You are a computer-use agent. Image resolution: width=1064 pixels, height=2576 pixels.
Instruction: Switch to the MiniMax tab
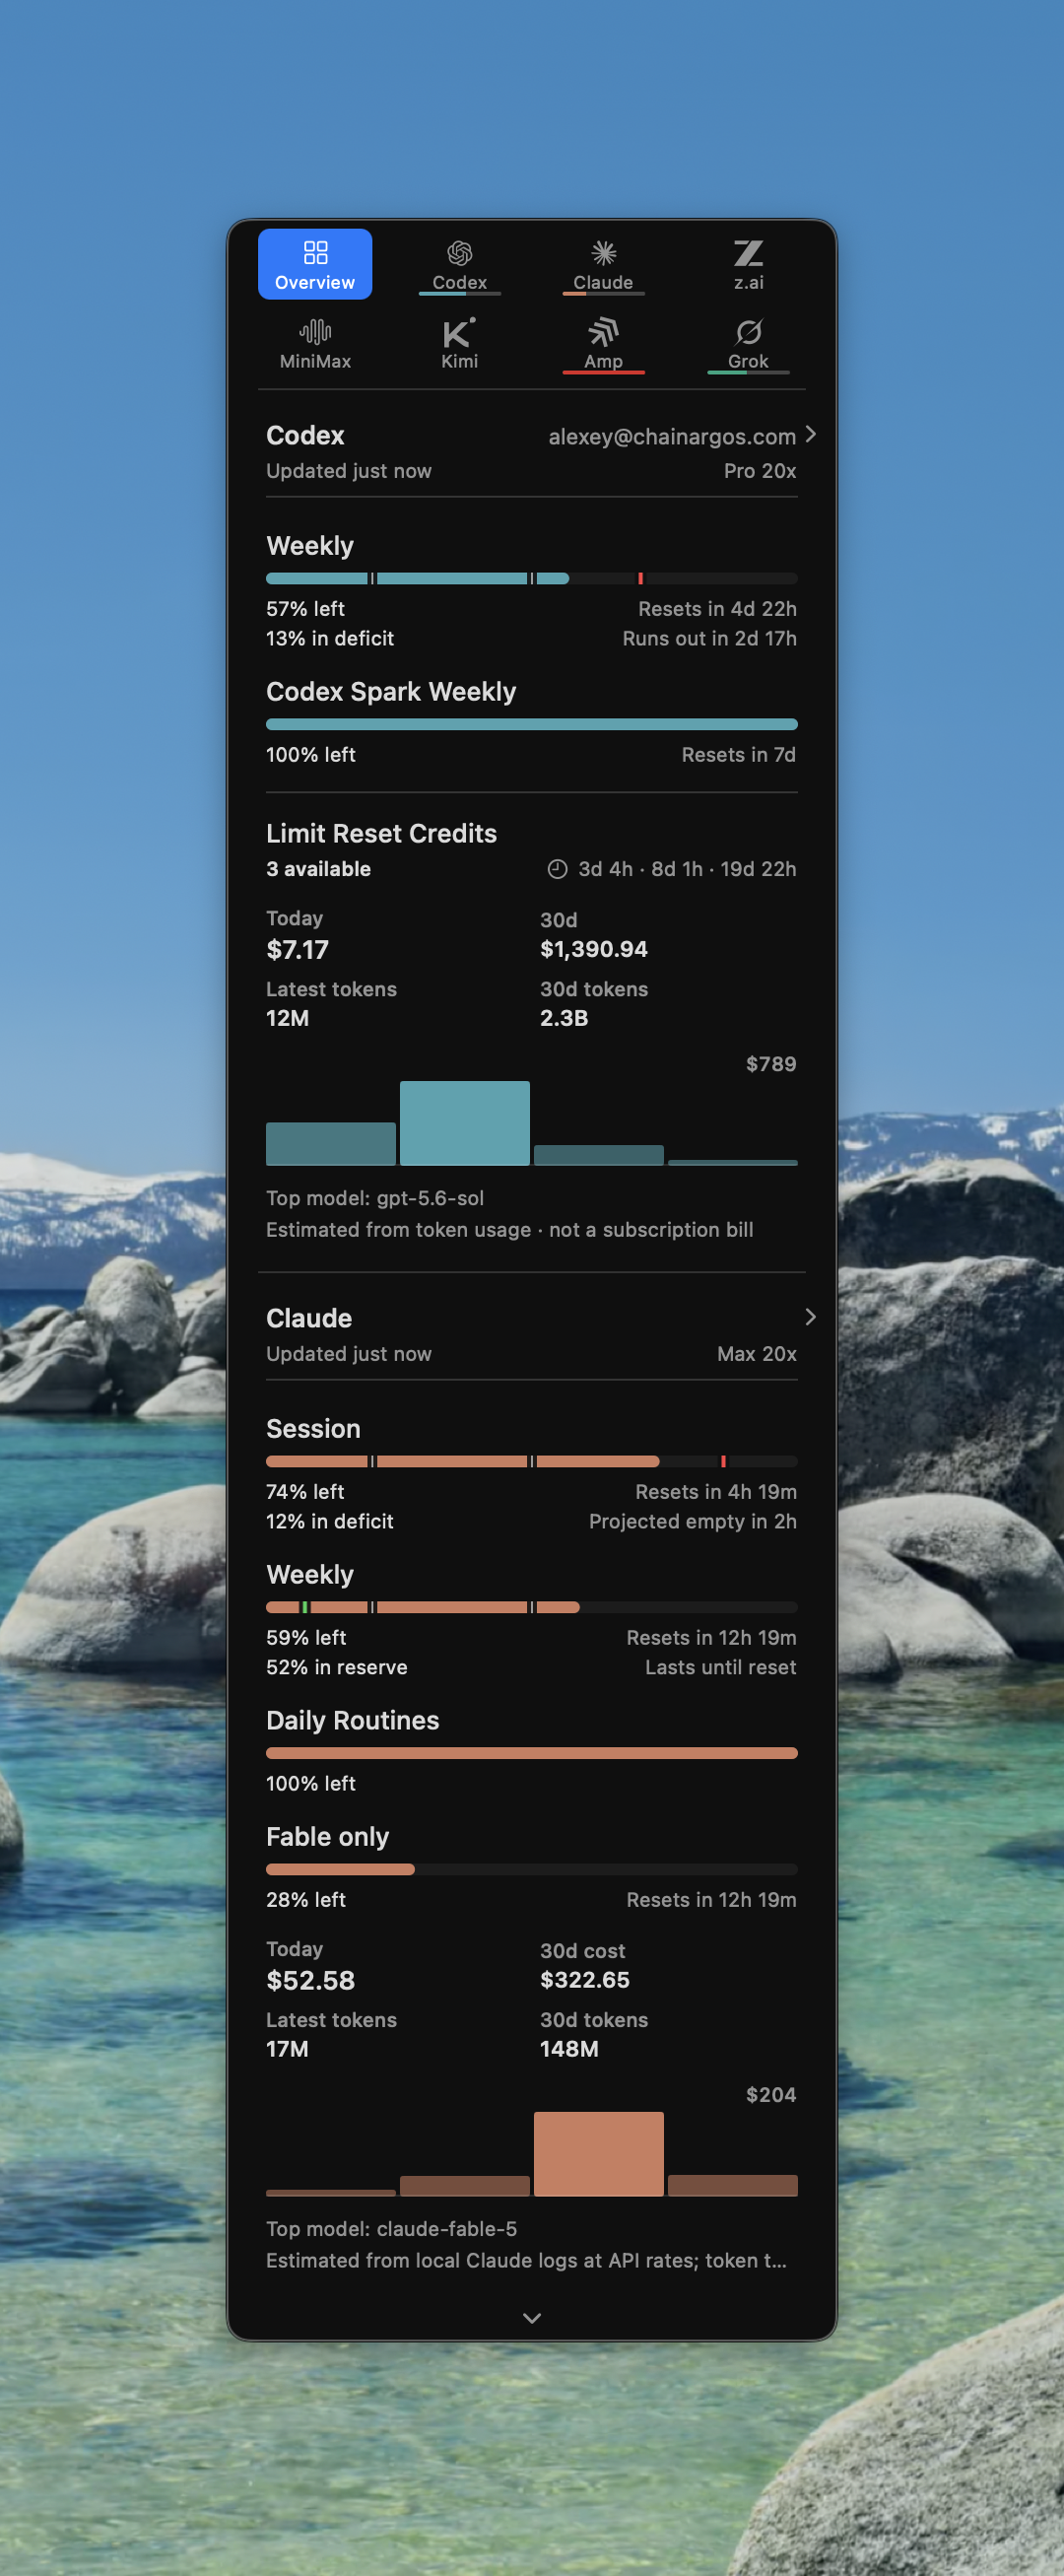click(x=315, y=344)
